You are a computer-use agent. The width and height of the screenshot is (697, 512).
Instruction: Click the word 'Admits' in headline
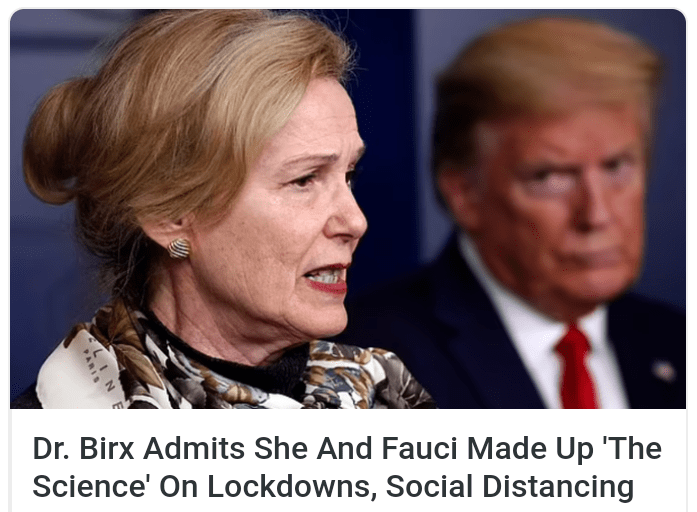tap(194, 448)
